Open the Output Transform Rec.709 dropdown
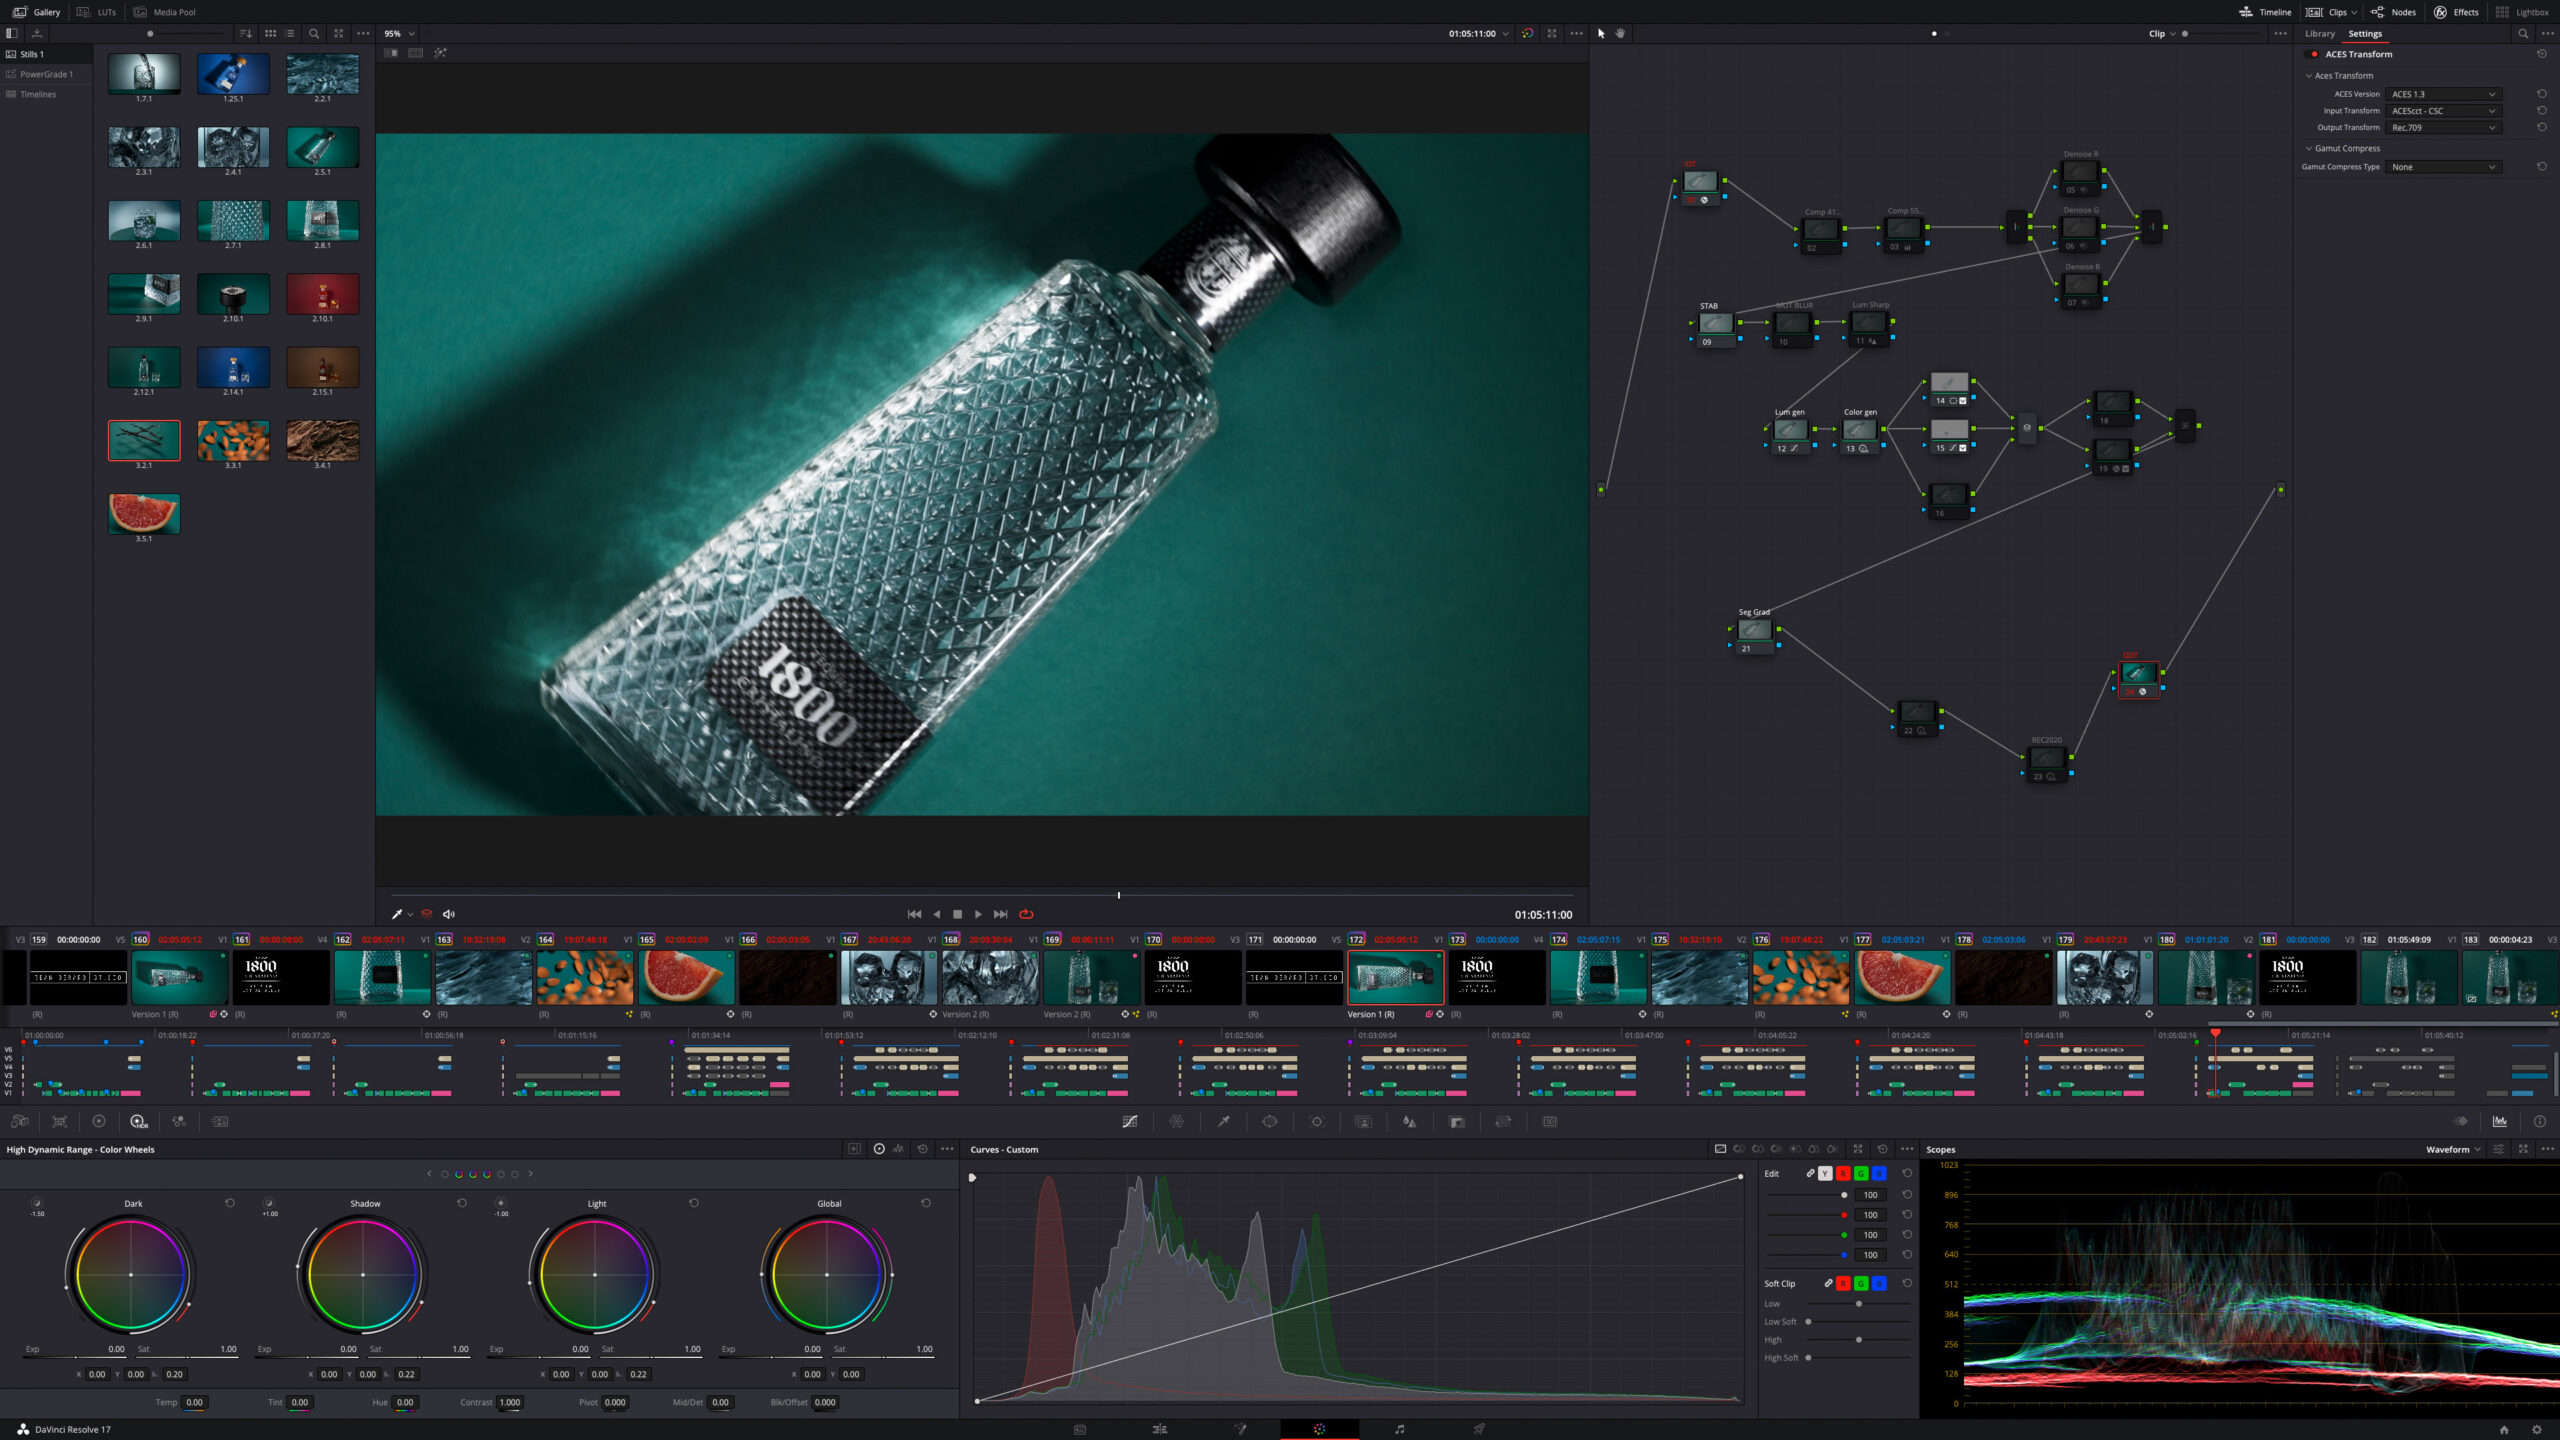 point(2443,127)
